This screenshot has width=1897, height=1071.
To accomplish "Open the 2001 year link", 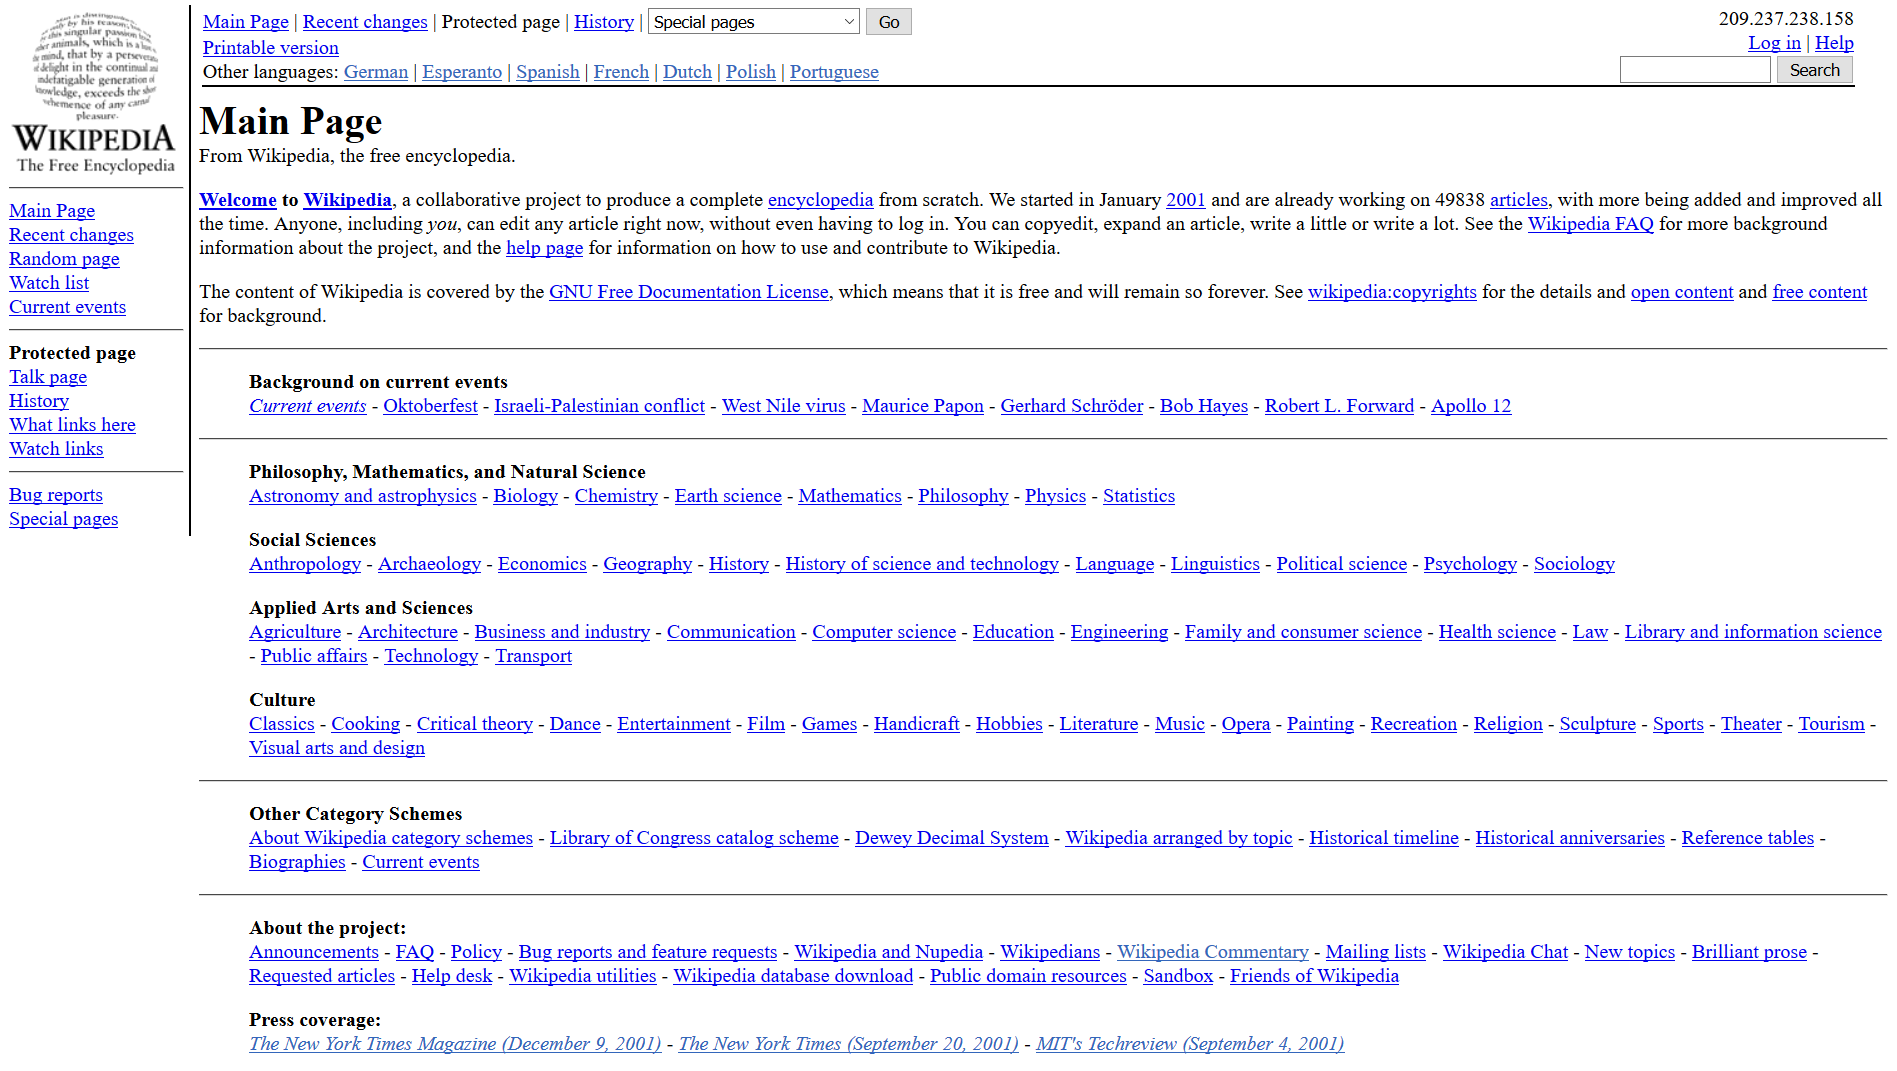I will point(1186,200).
